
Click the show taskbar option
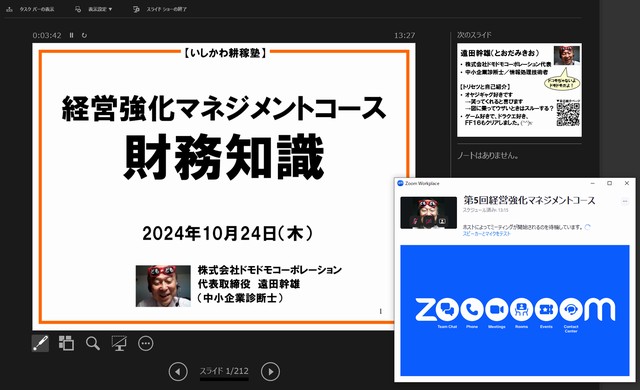(x=31, y=9)
